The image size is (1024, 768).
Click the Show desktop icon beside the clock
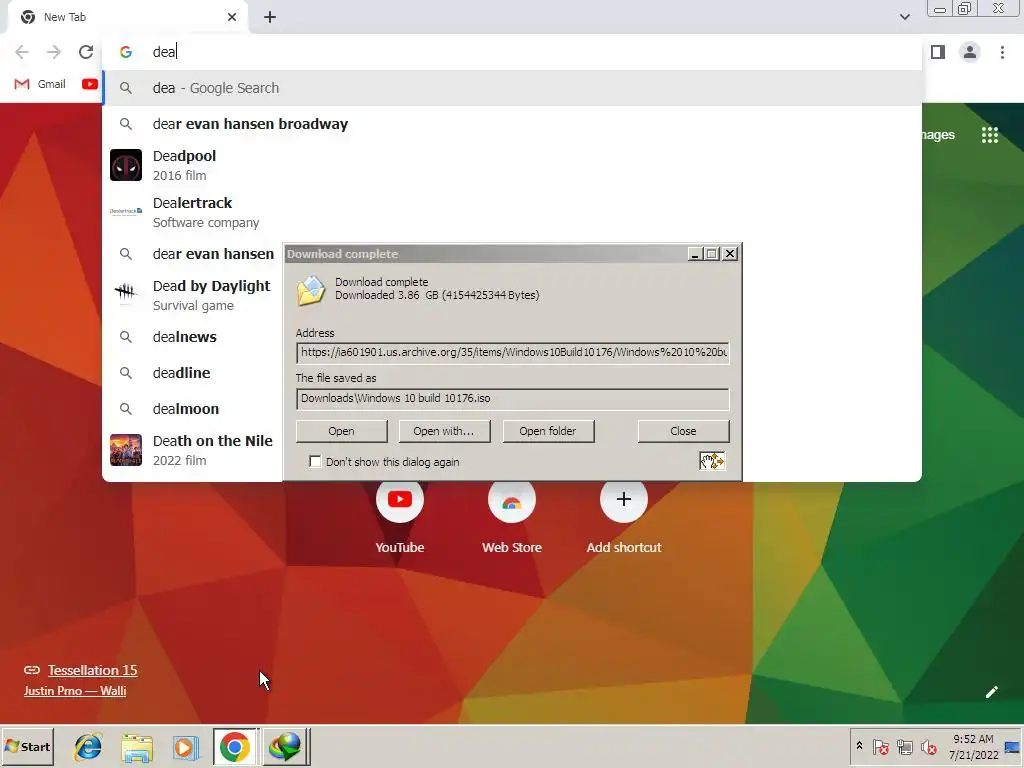point(1012,747)
